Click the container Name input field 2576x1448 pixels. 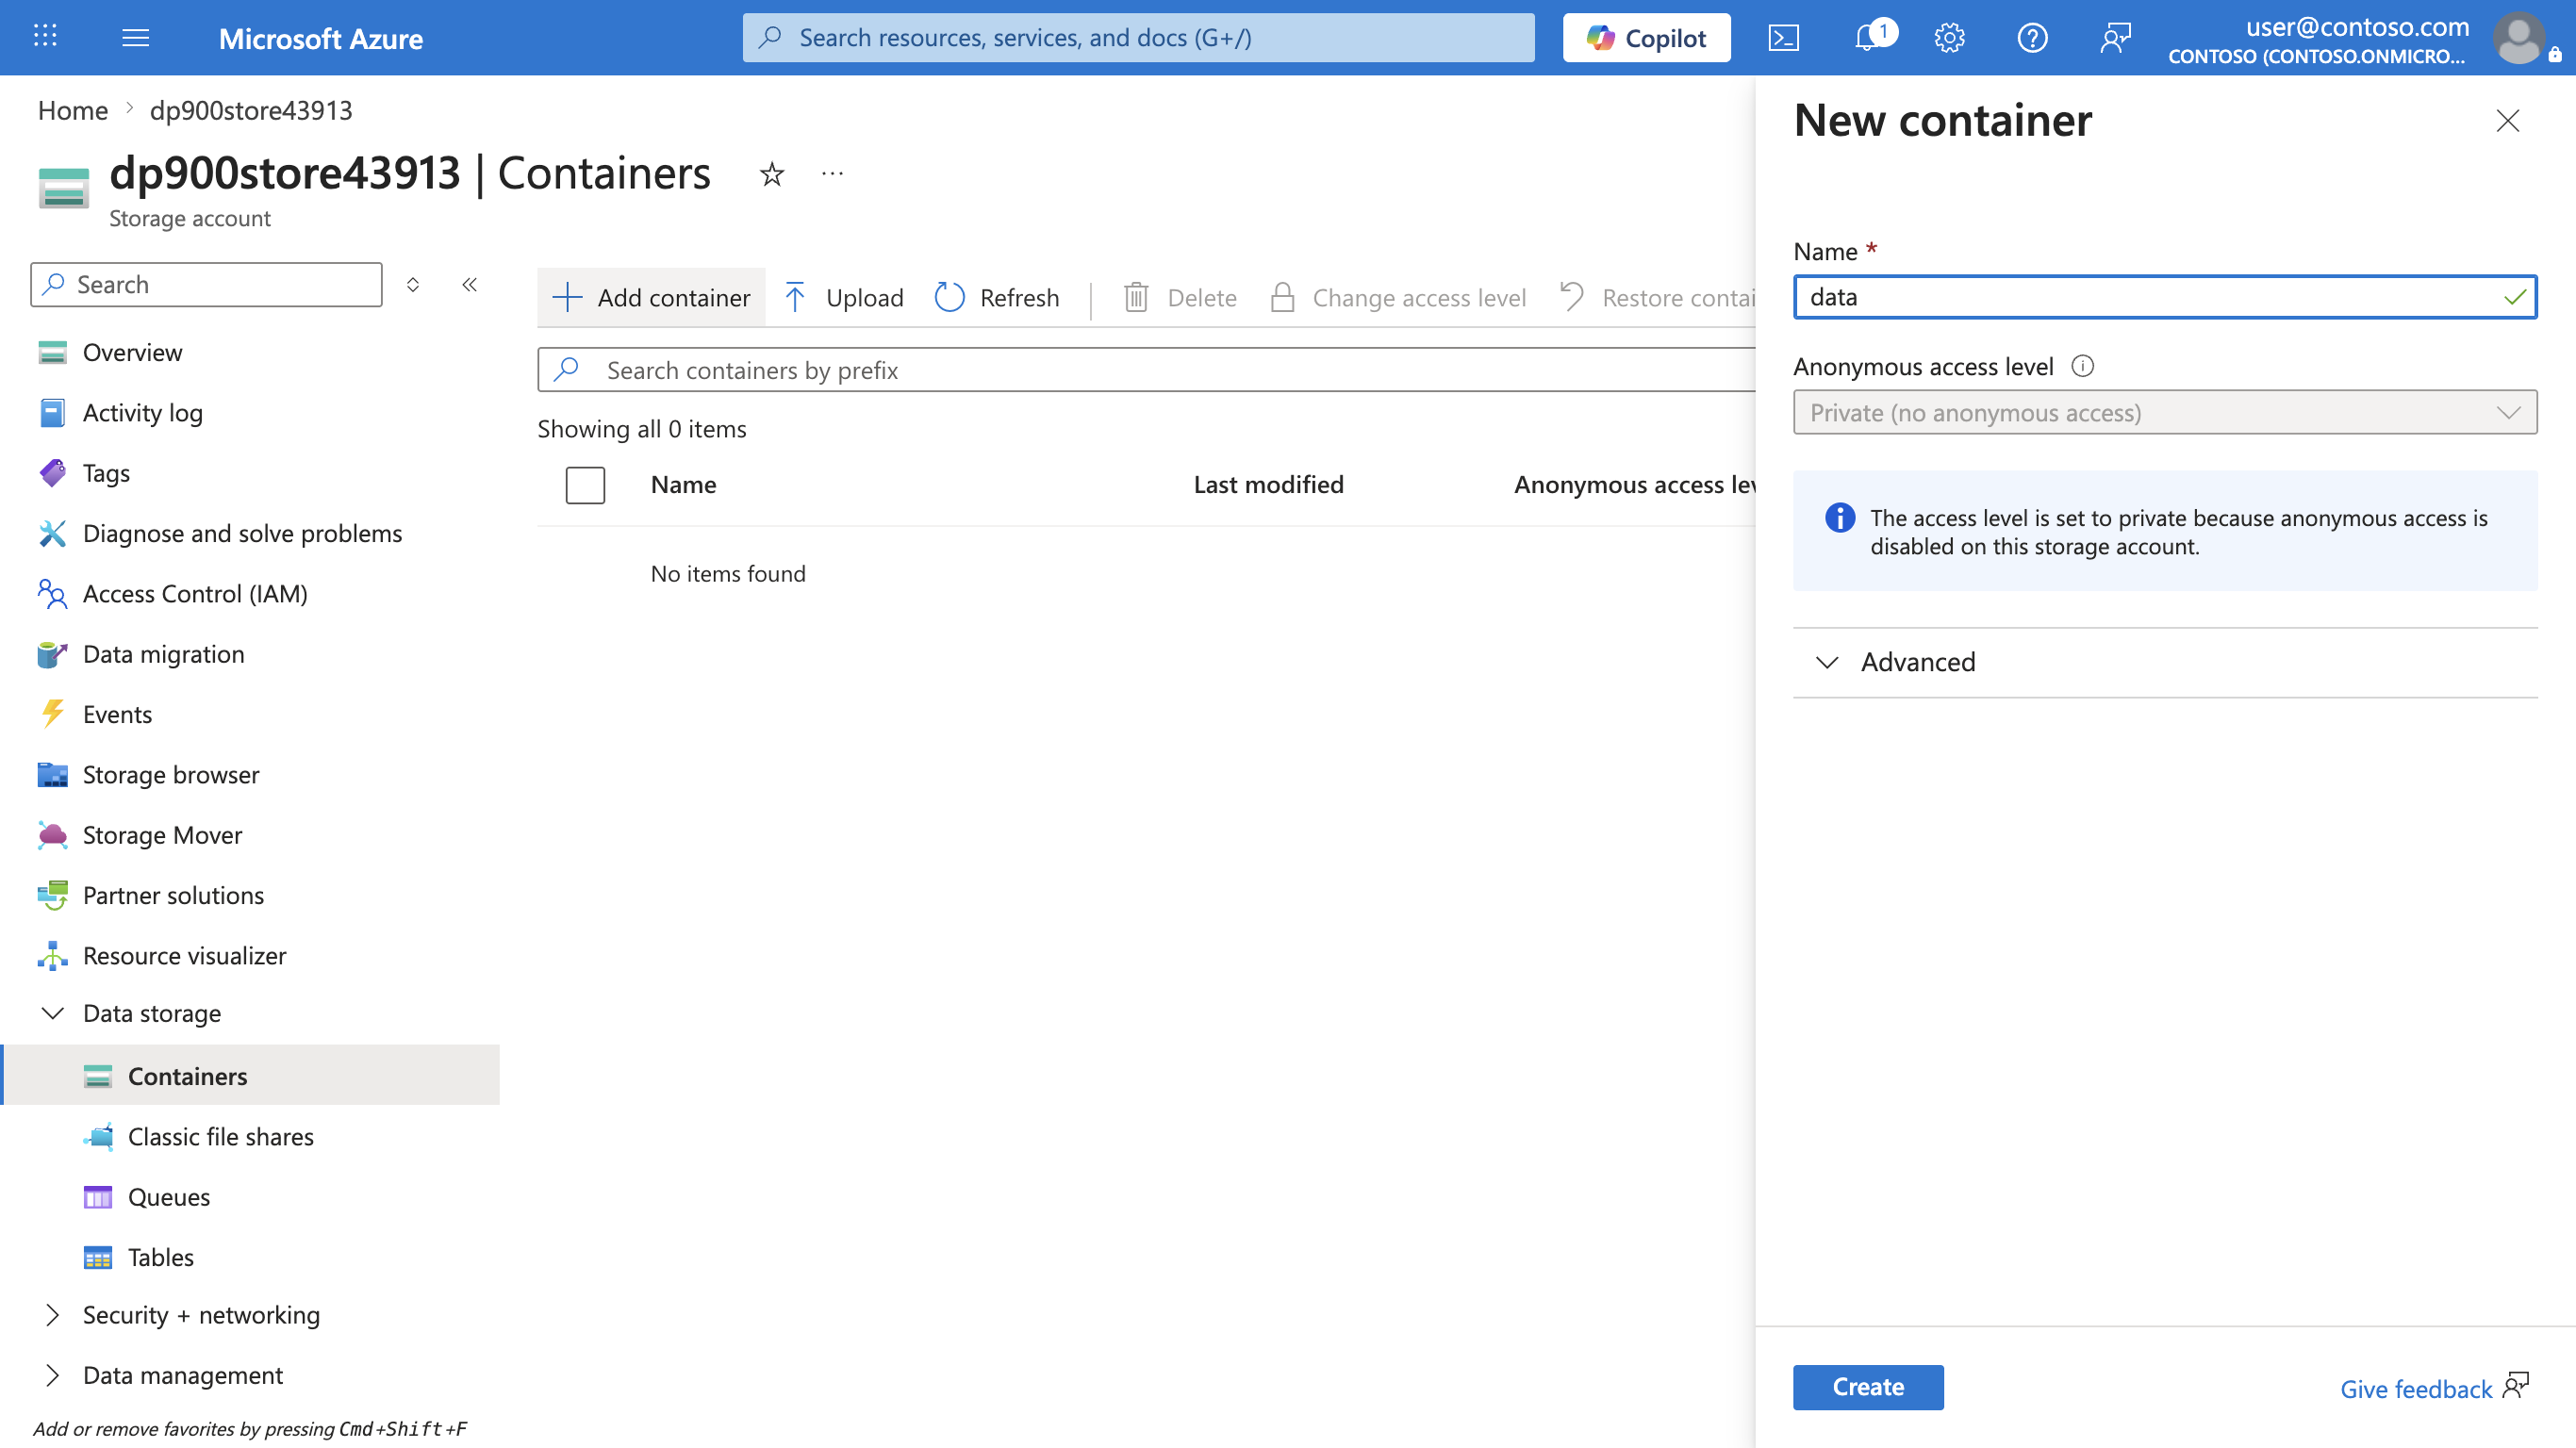click(2165, 297)
